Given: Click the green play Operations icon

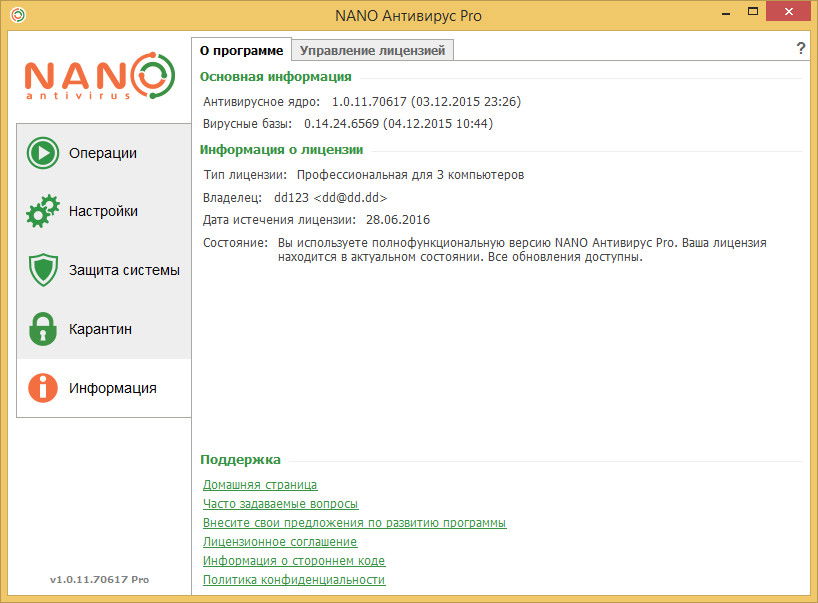Looking at the screenshot, I should coord(43,153).
